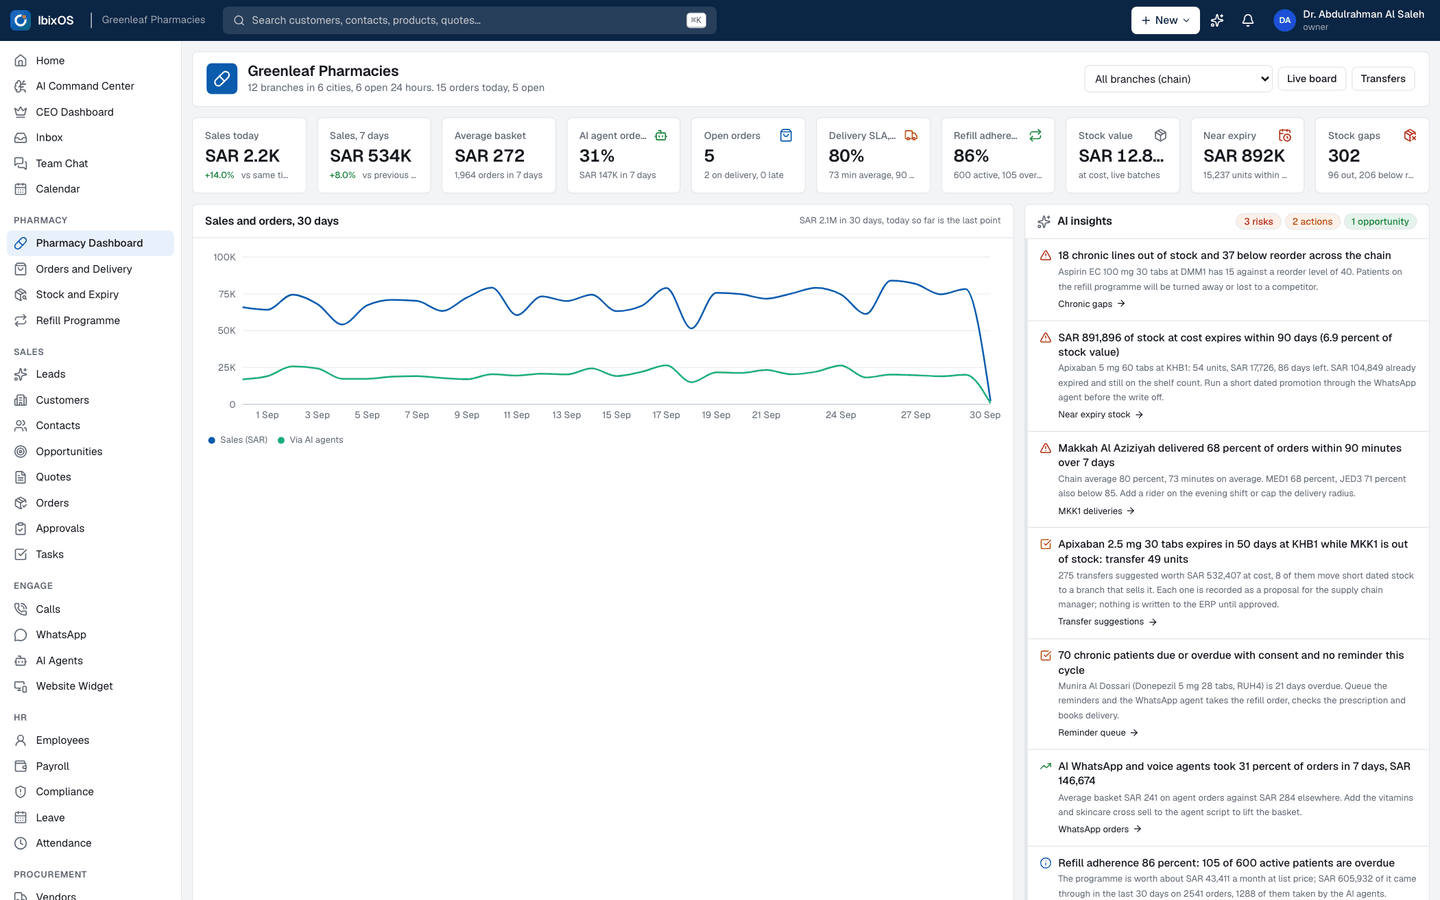Click the search customers input field
Viewport: 1440px width, 900px height.
[469, 20]
